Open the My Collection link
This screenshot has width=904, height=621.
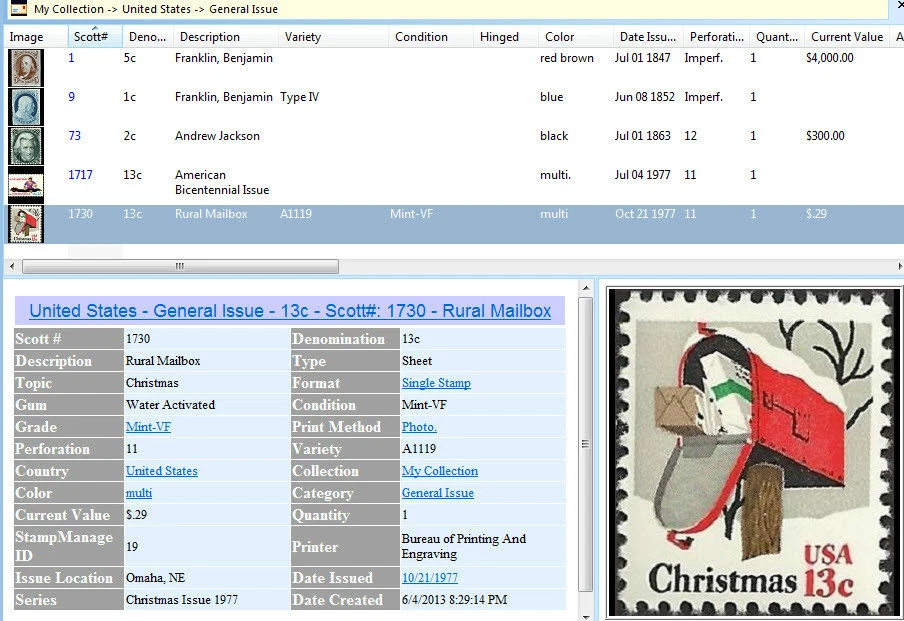(x=440, y=471)
